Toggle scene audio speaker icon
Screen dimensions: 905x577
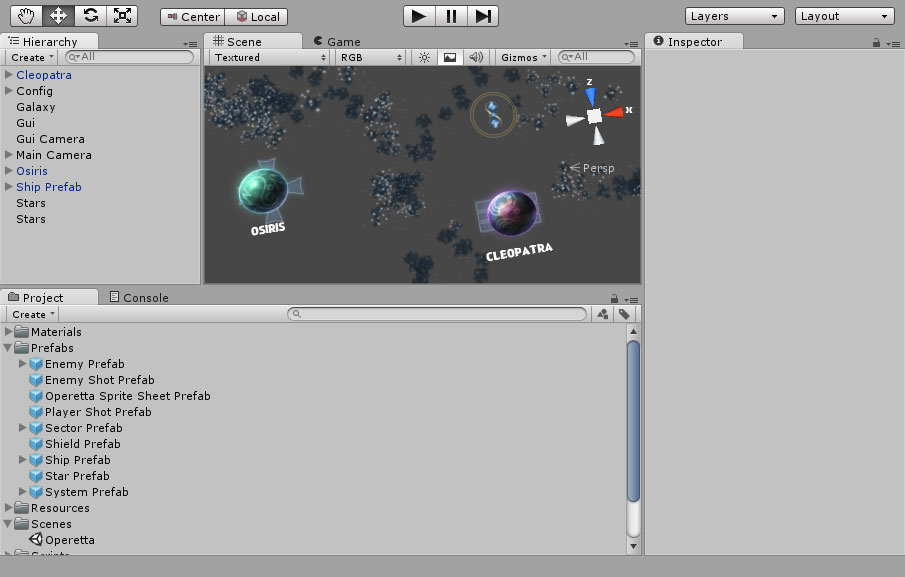click(476, 57)
